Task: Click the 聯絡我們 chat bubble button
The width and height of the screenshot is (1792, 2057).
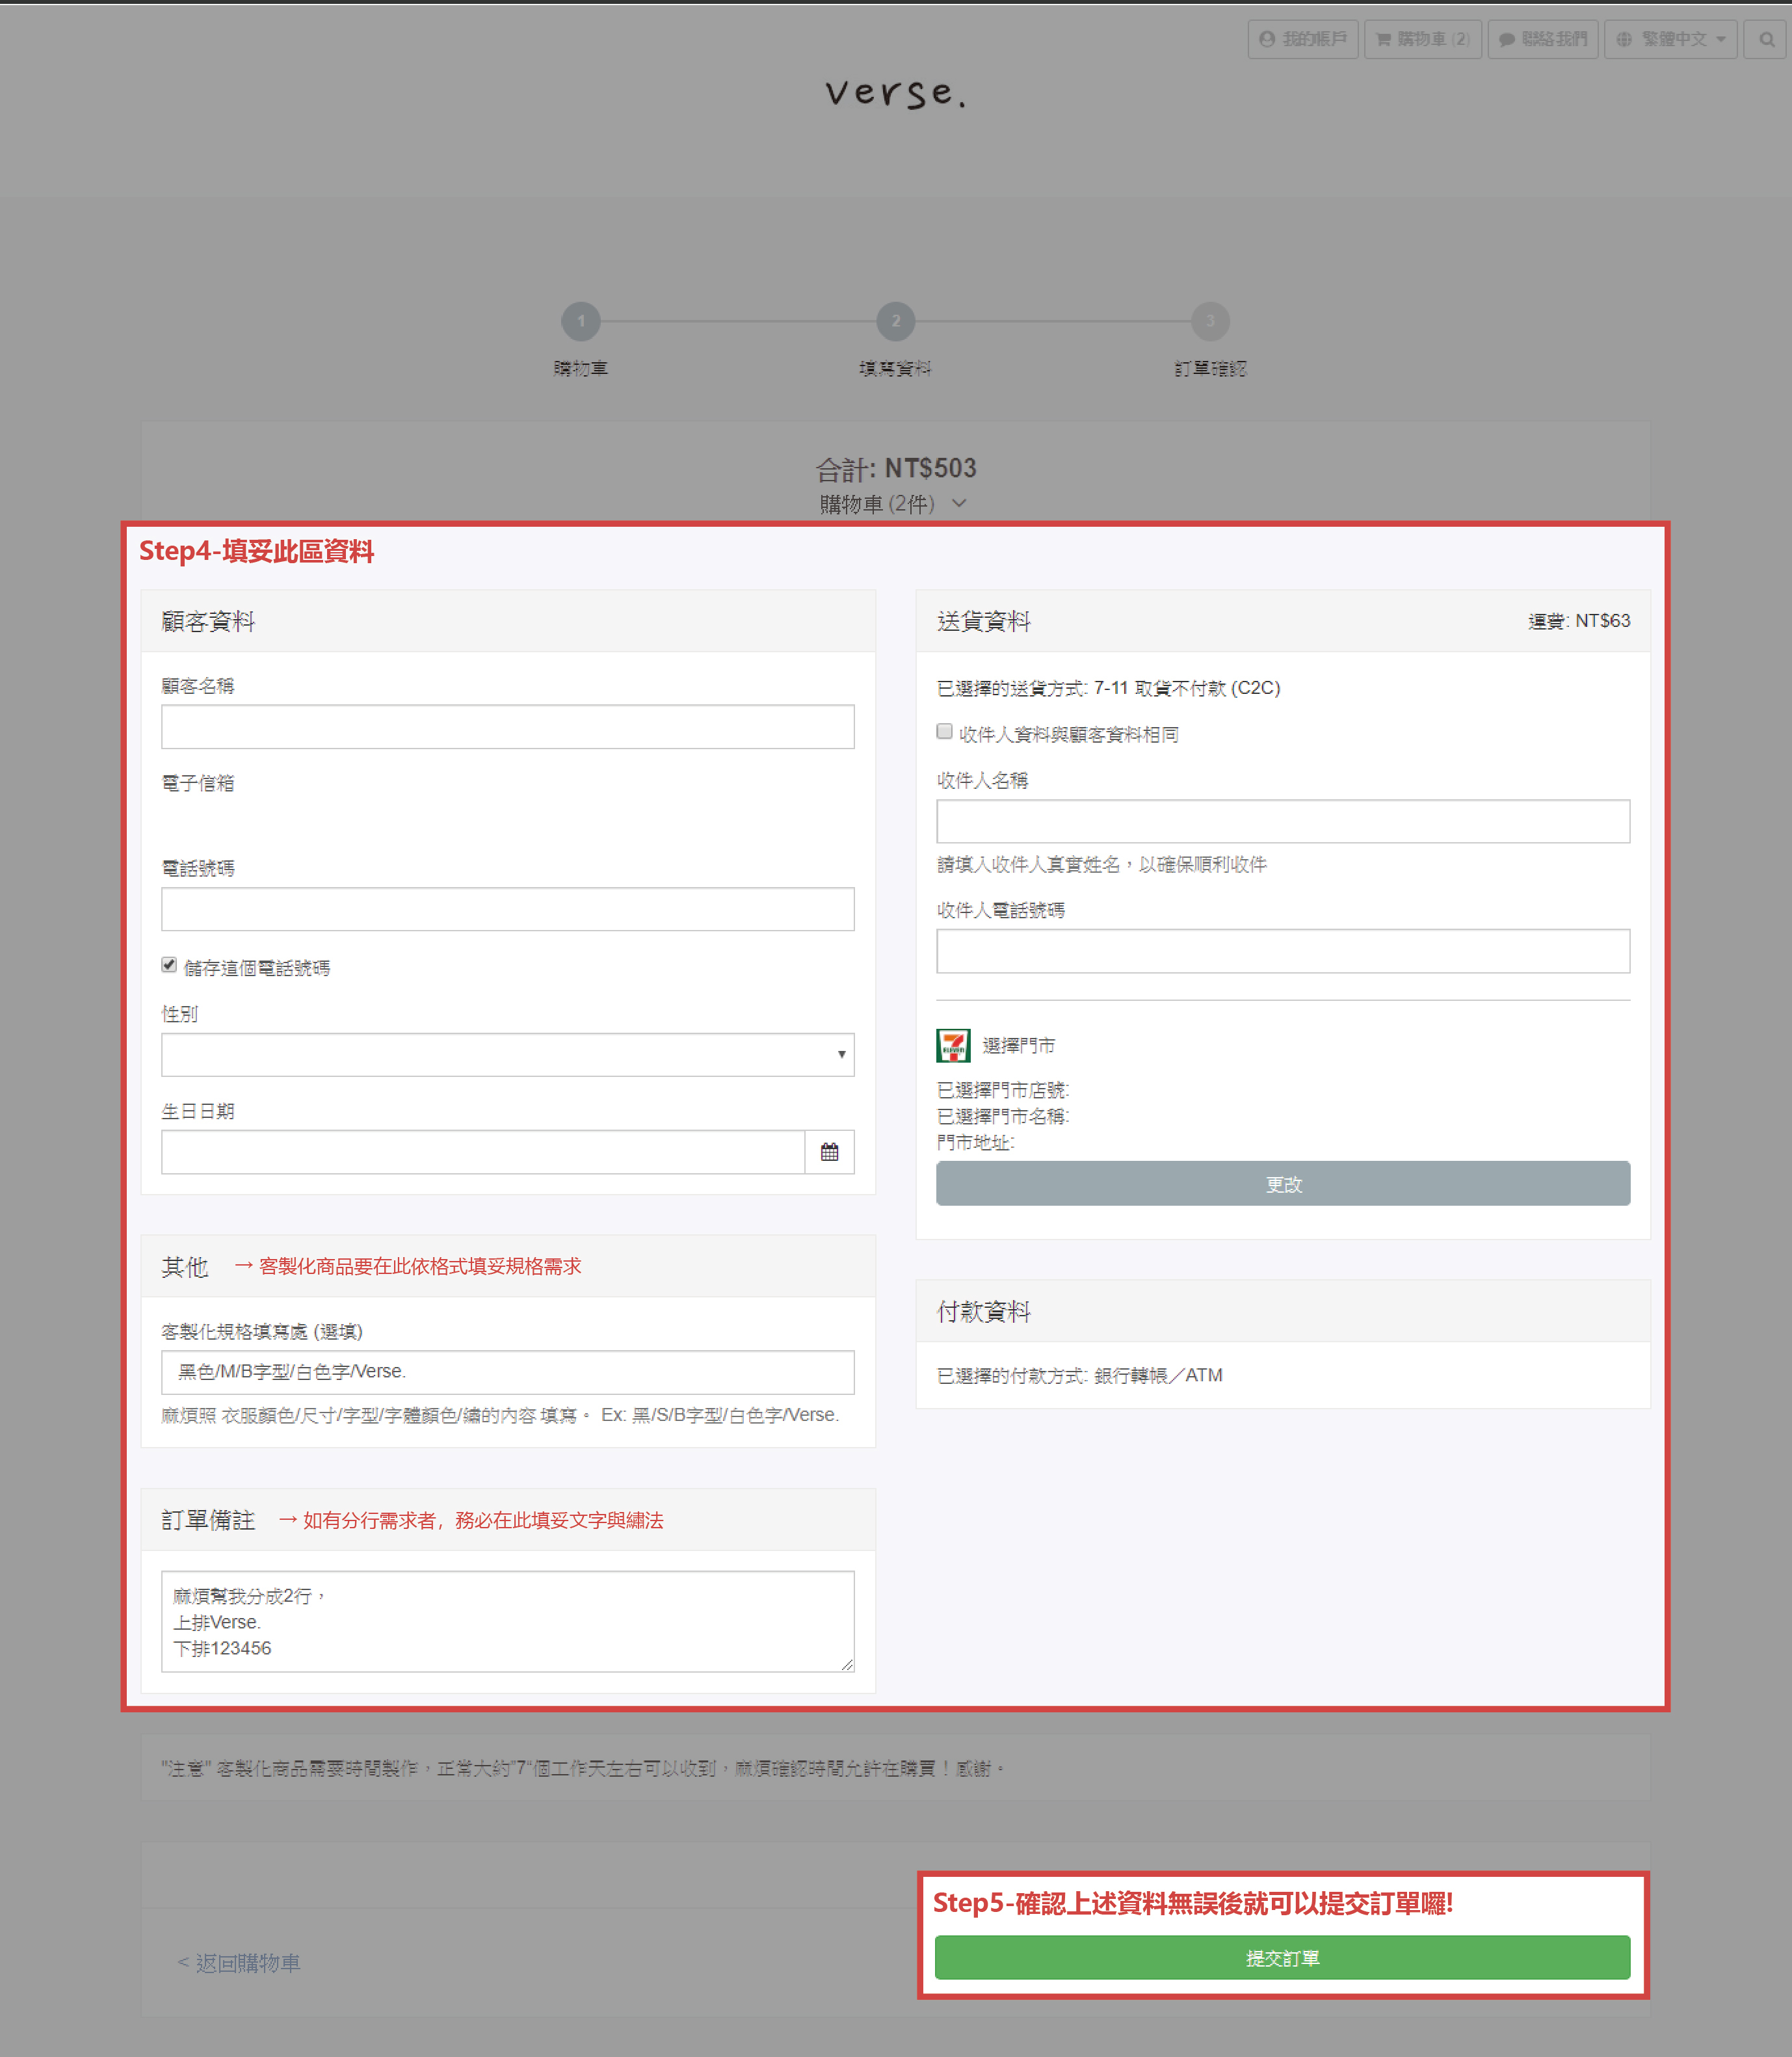Action: pyautogui.click(x=1542, y=39)
